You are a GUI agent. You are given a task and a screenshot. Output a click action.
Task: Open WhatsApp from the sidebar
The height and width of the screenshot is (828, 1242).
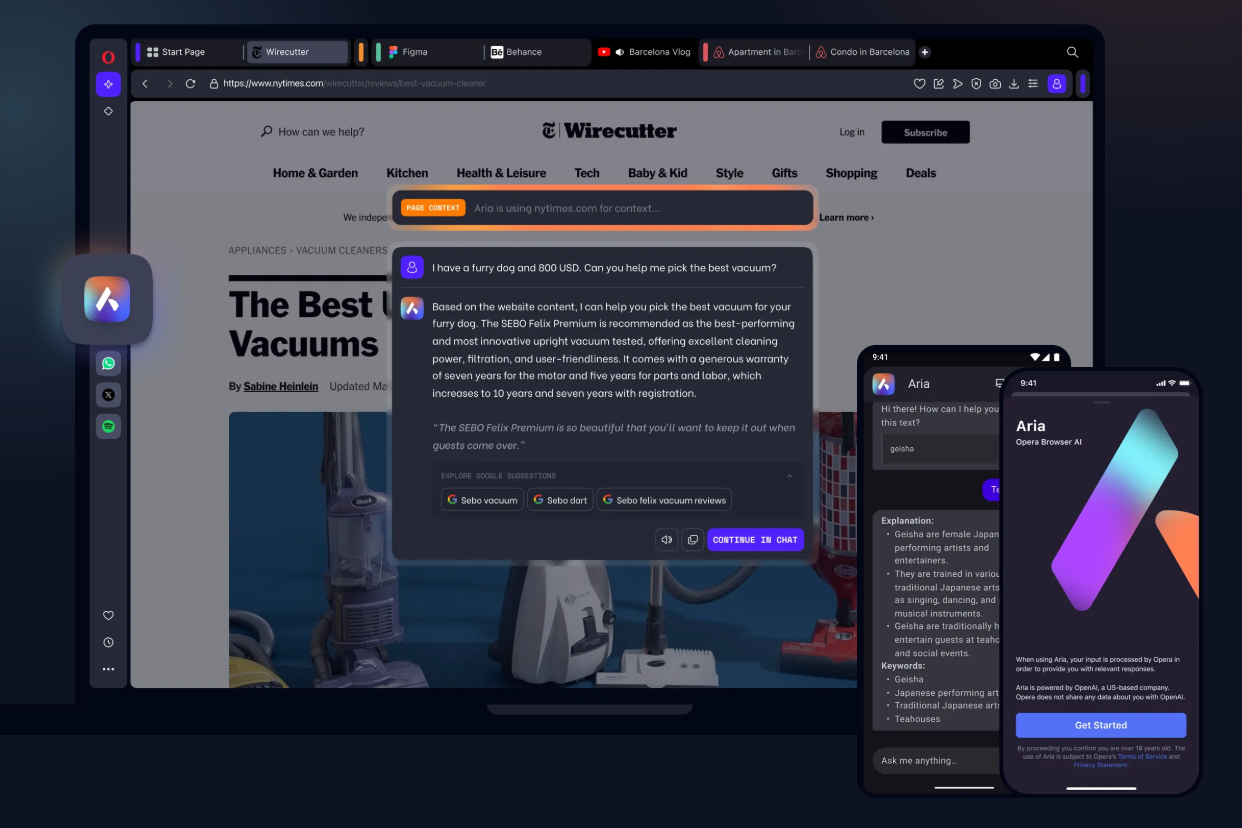[108, 363]
